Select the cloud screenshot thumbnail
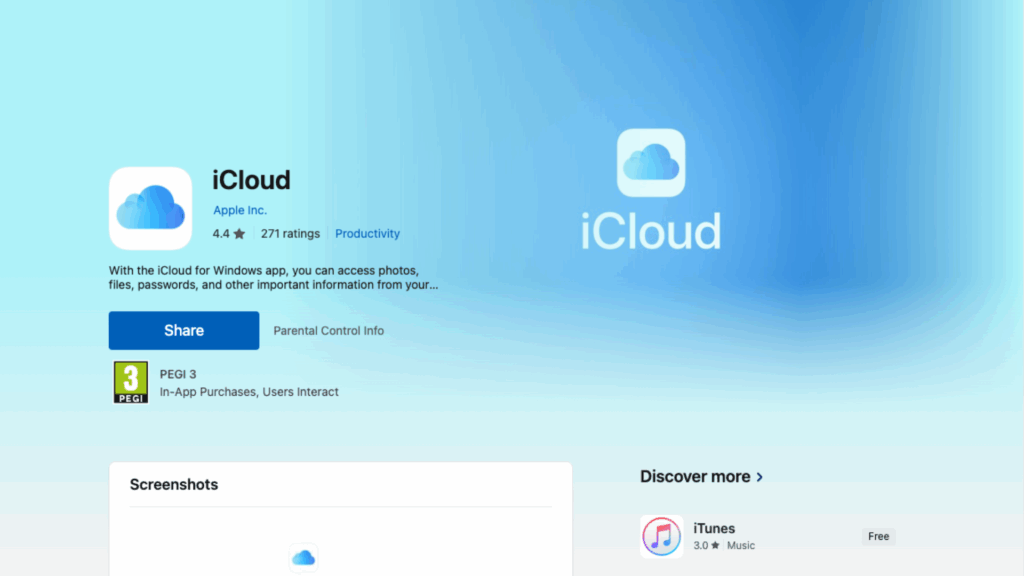This screenshot has width=1024, height=576. pos(303,560)
